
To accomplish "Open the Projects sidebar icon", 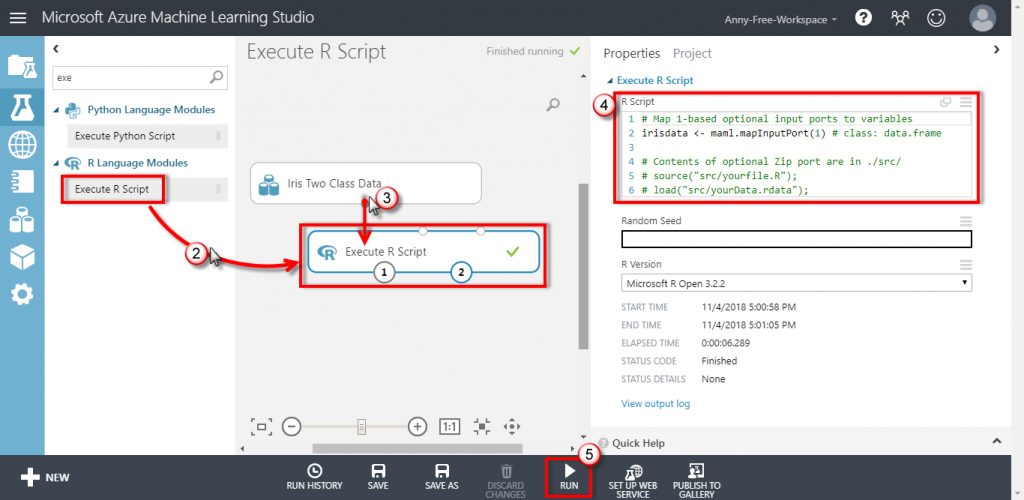I will point(22,67).
